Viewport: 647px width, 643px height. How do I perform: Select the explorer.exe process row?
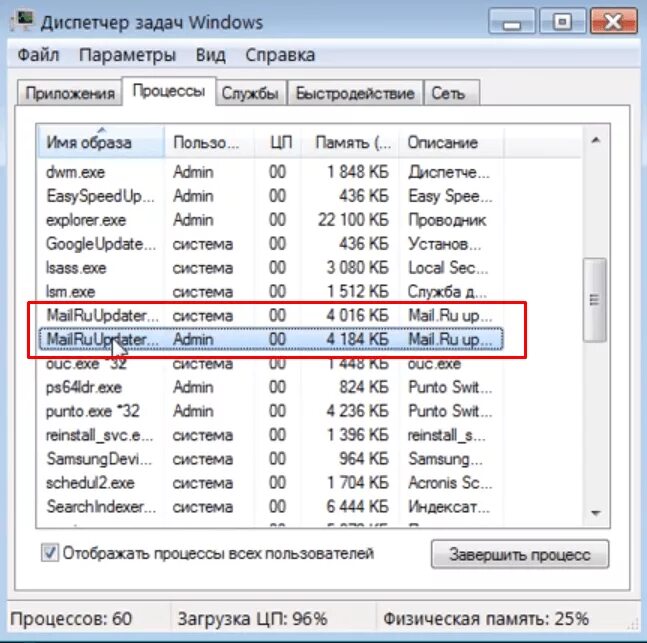[270, 220]
